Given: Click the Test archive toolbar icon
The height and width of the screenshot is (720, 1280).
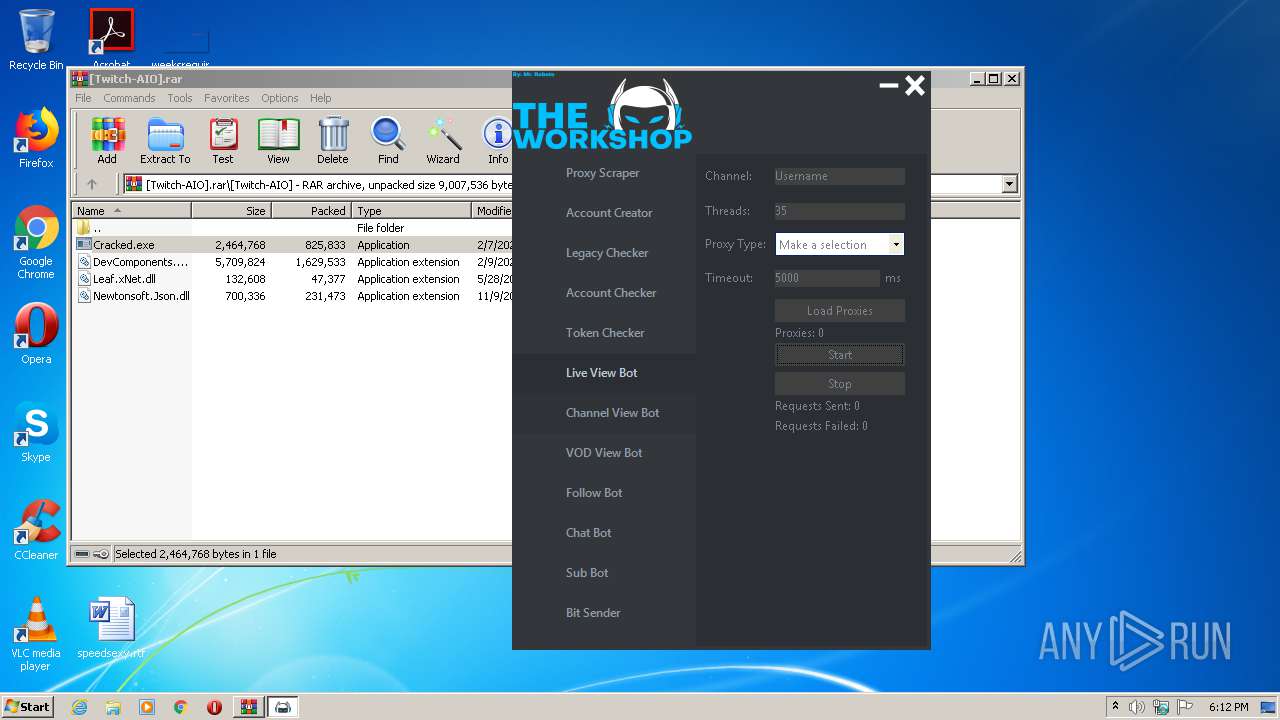Looking at the screenshot, I should [x=223, y=140].
